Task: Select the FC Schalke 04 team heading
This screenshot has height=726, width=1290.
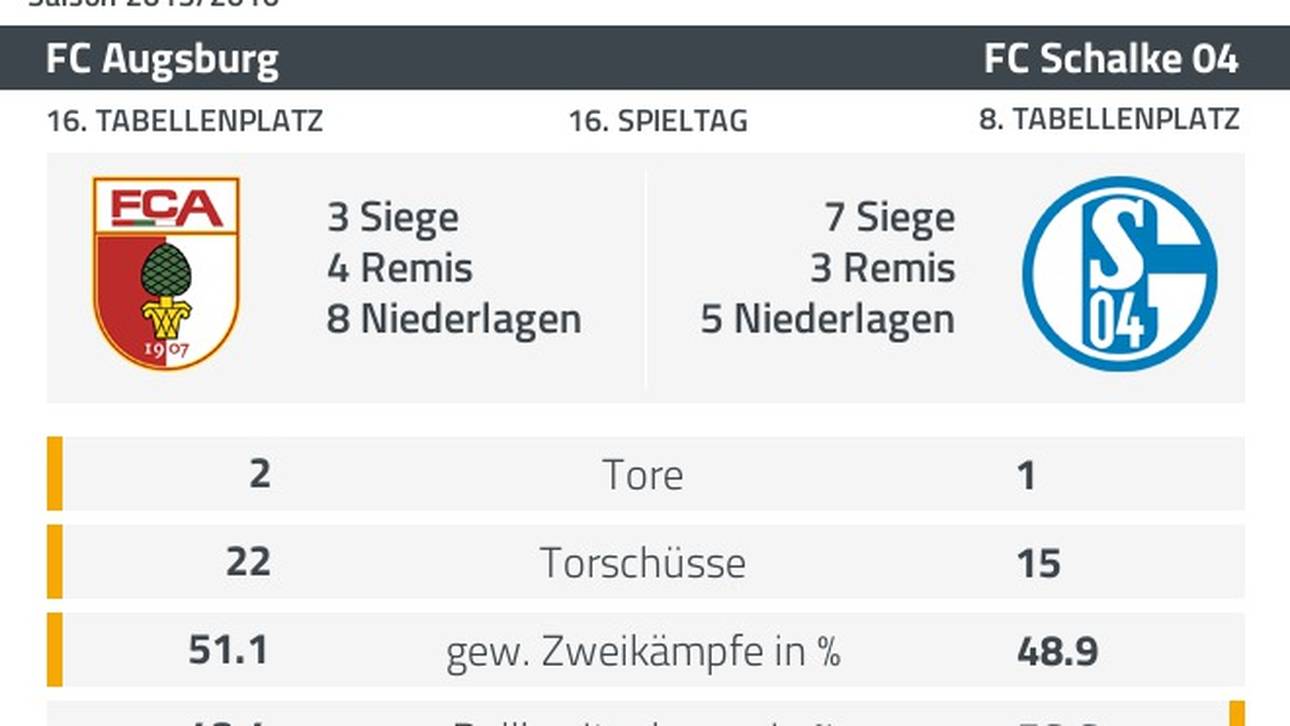Action: [x=1111, y=59]
